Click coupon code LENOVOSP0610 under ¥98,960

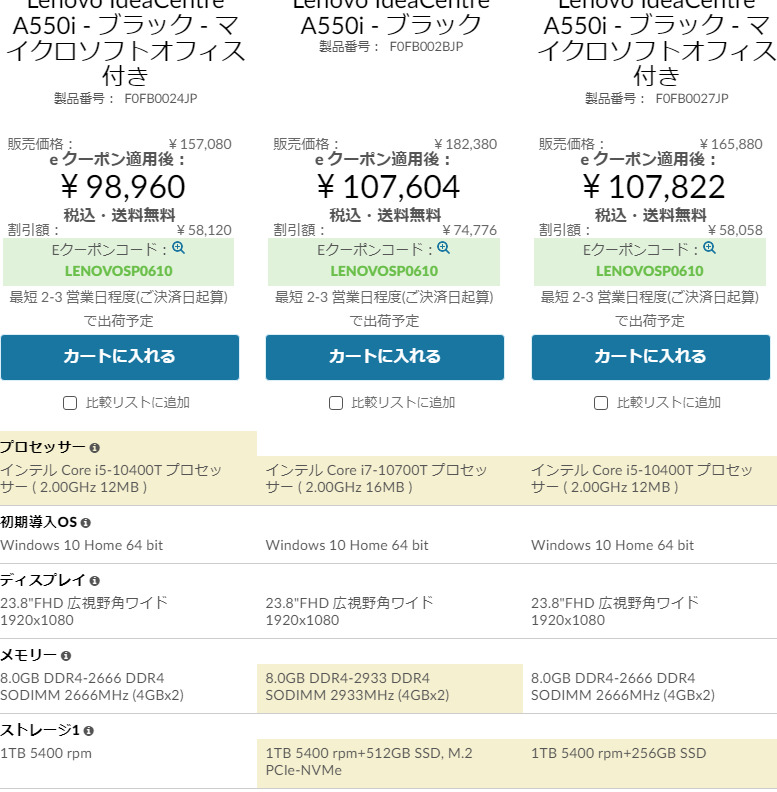point(118,270)
